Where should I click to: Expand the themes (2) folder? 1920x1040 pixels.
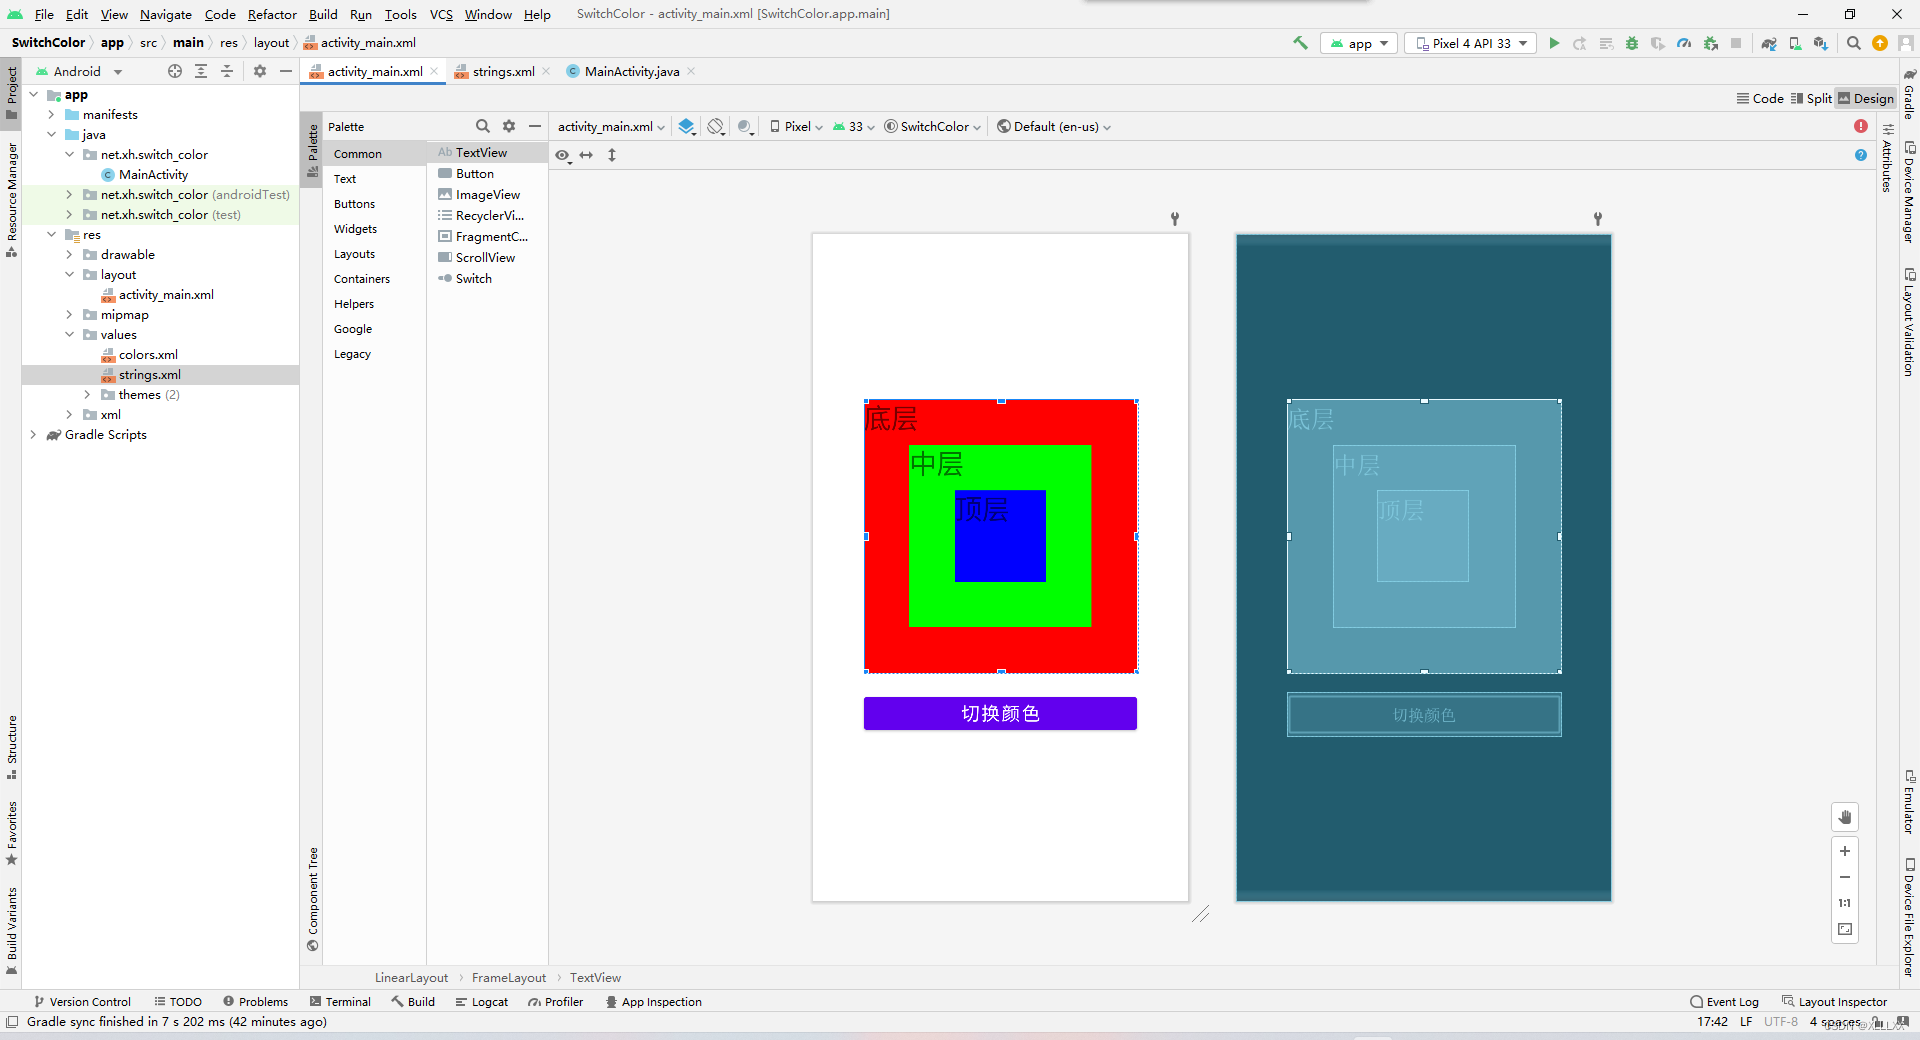tap(87, 395)
